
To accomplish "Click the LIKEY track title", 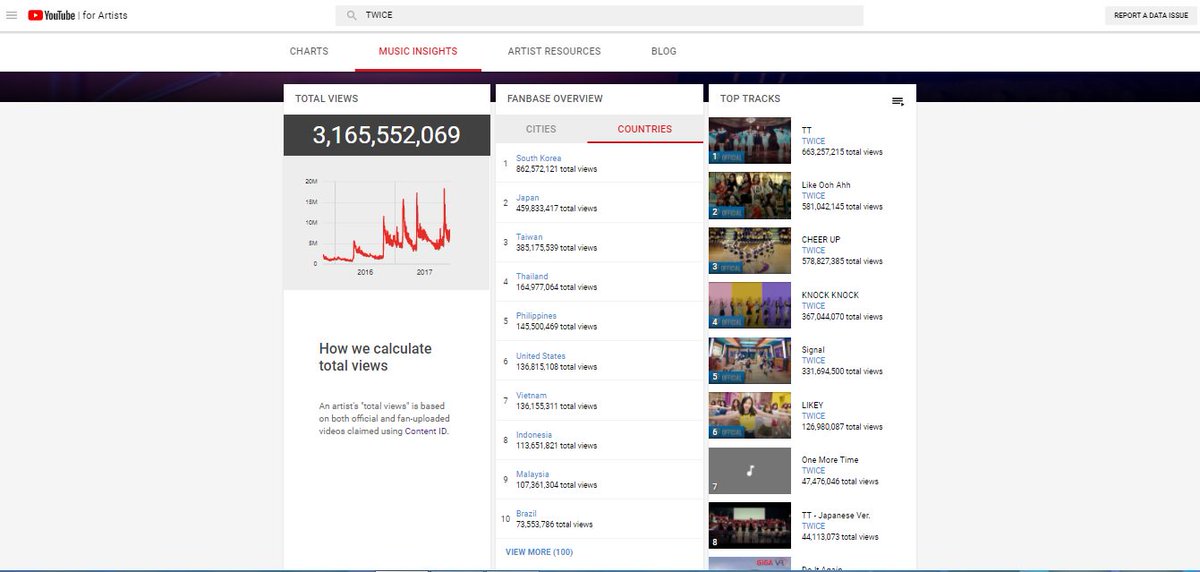I will pyautogui.click(x=813, y=405).
